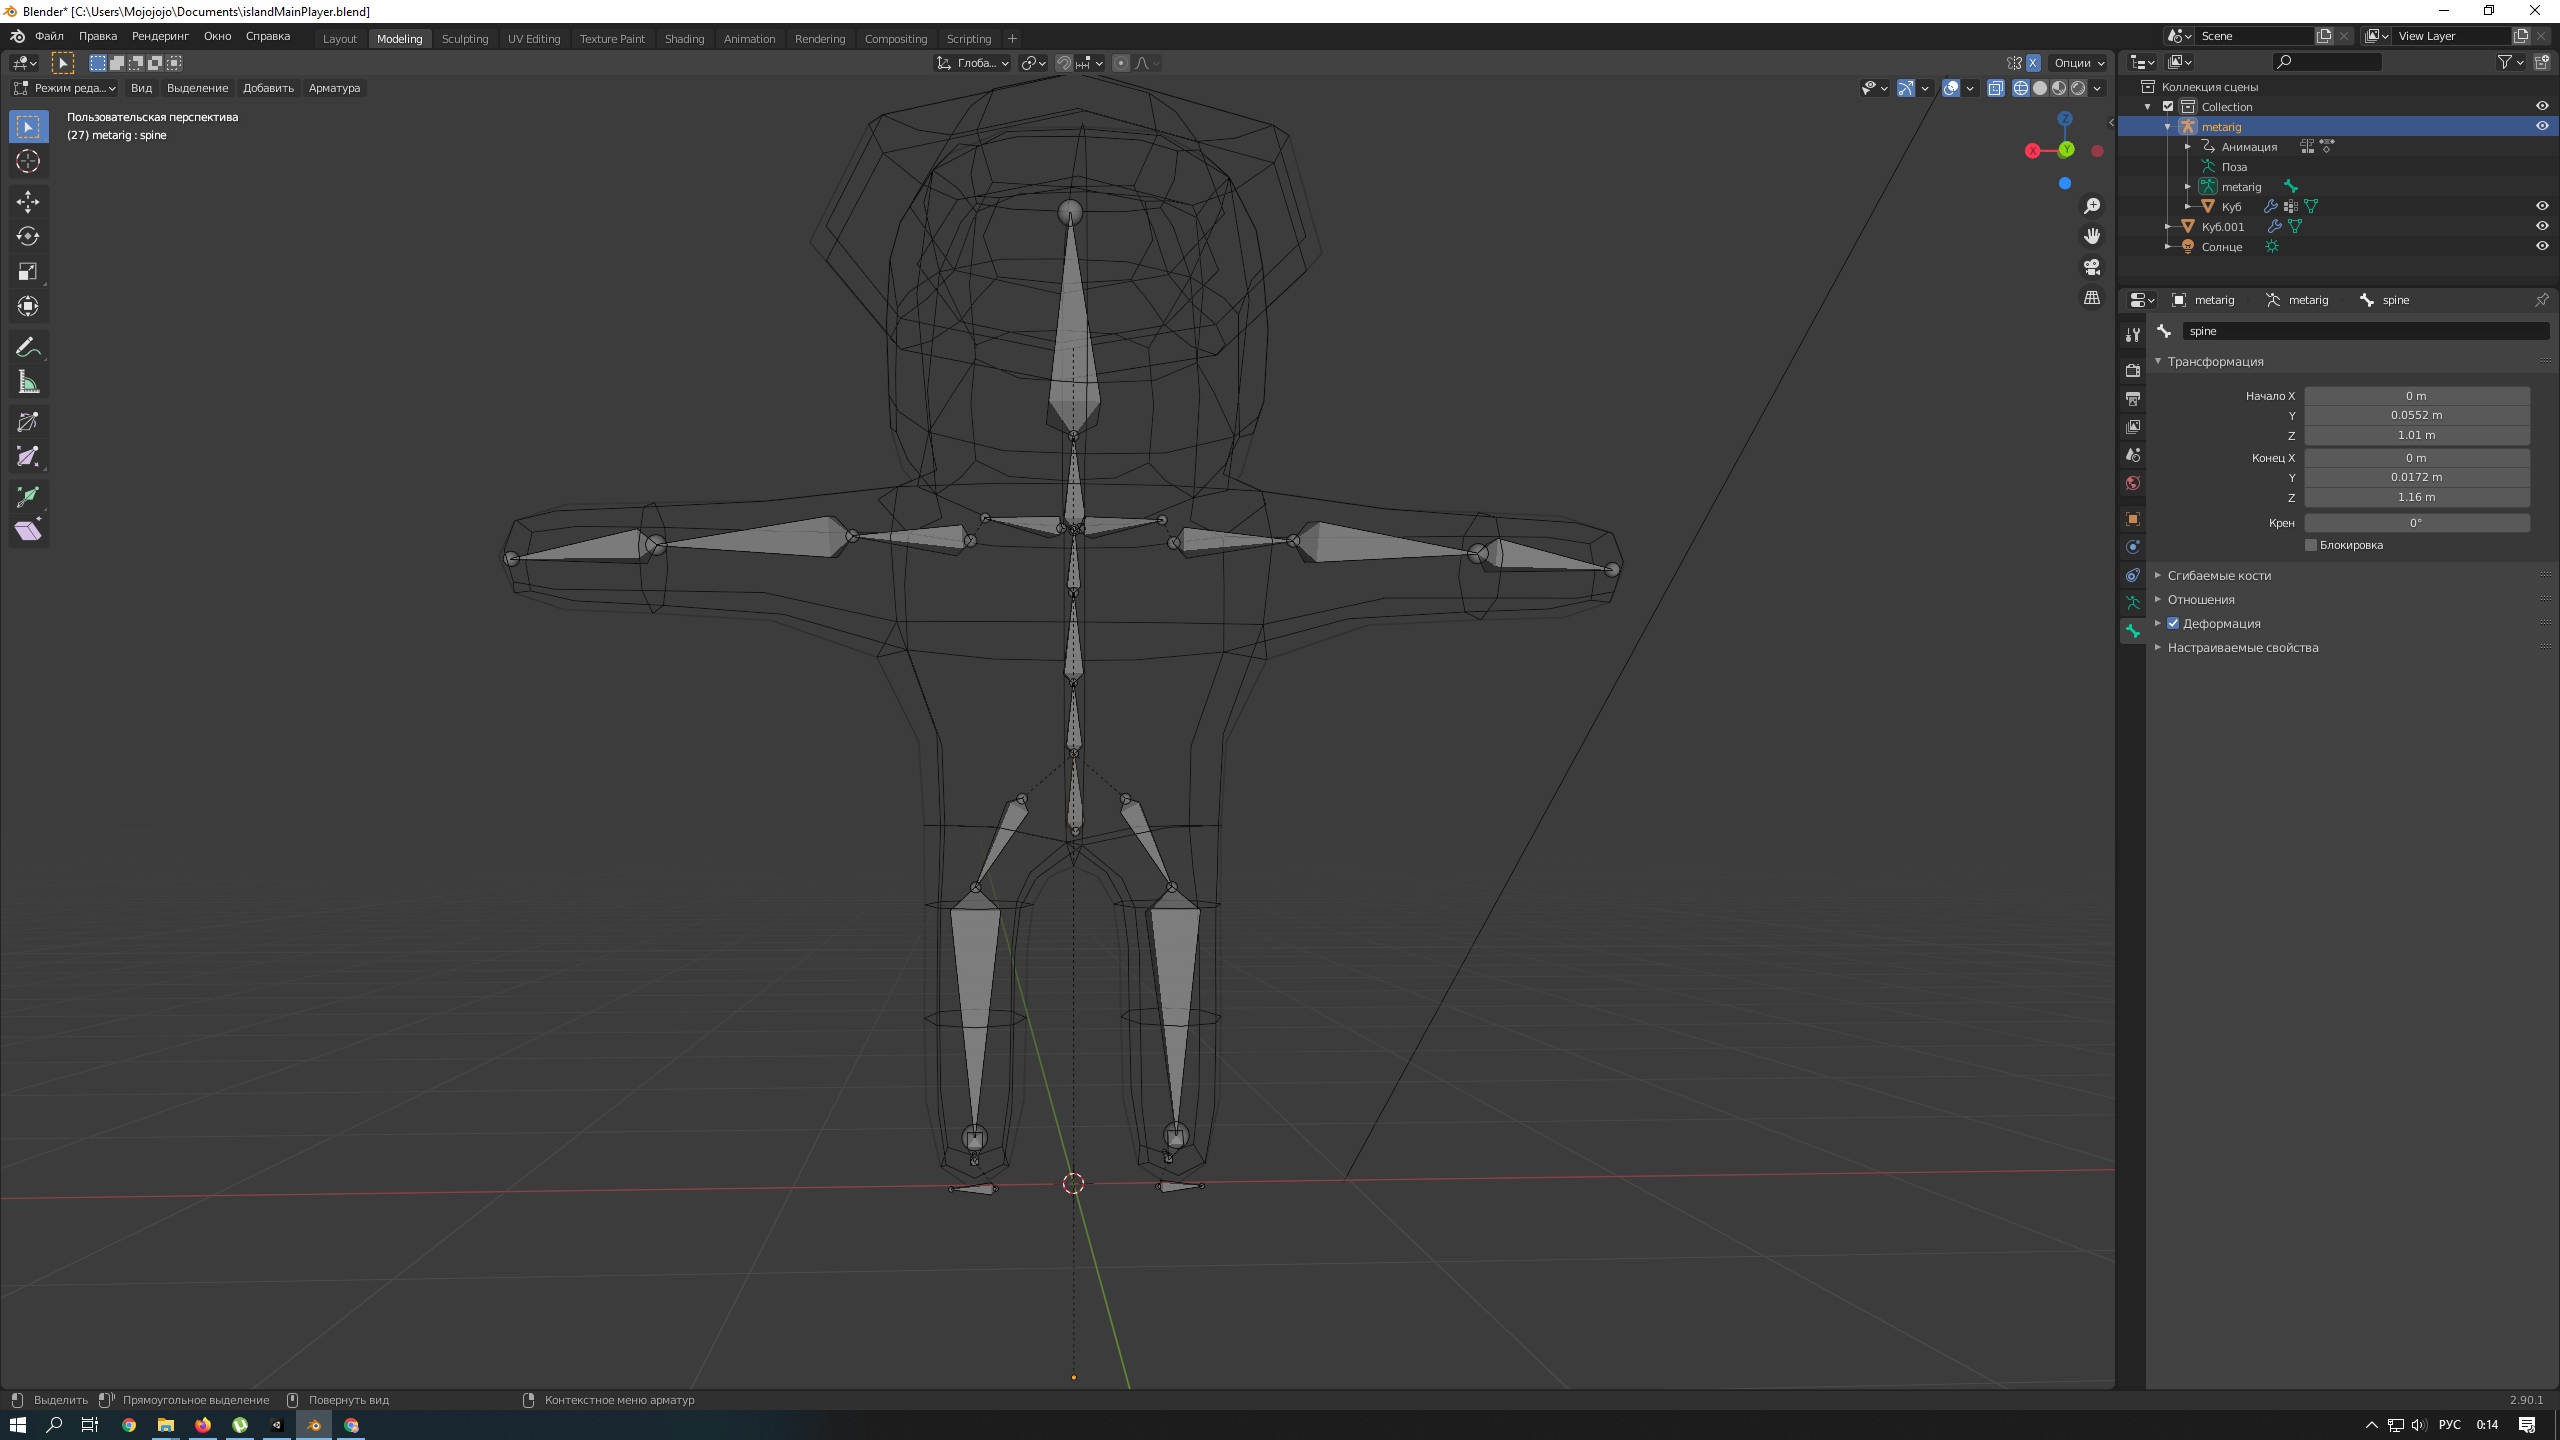Select the Cursor tool in the toolbar
The image size is (2560, 1440).
point(28,161)
